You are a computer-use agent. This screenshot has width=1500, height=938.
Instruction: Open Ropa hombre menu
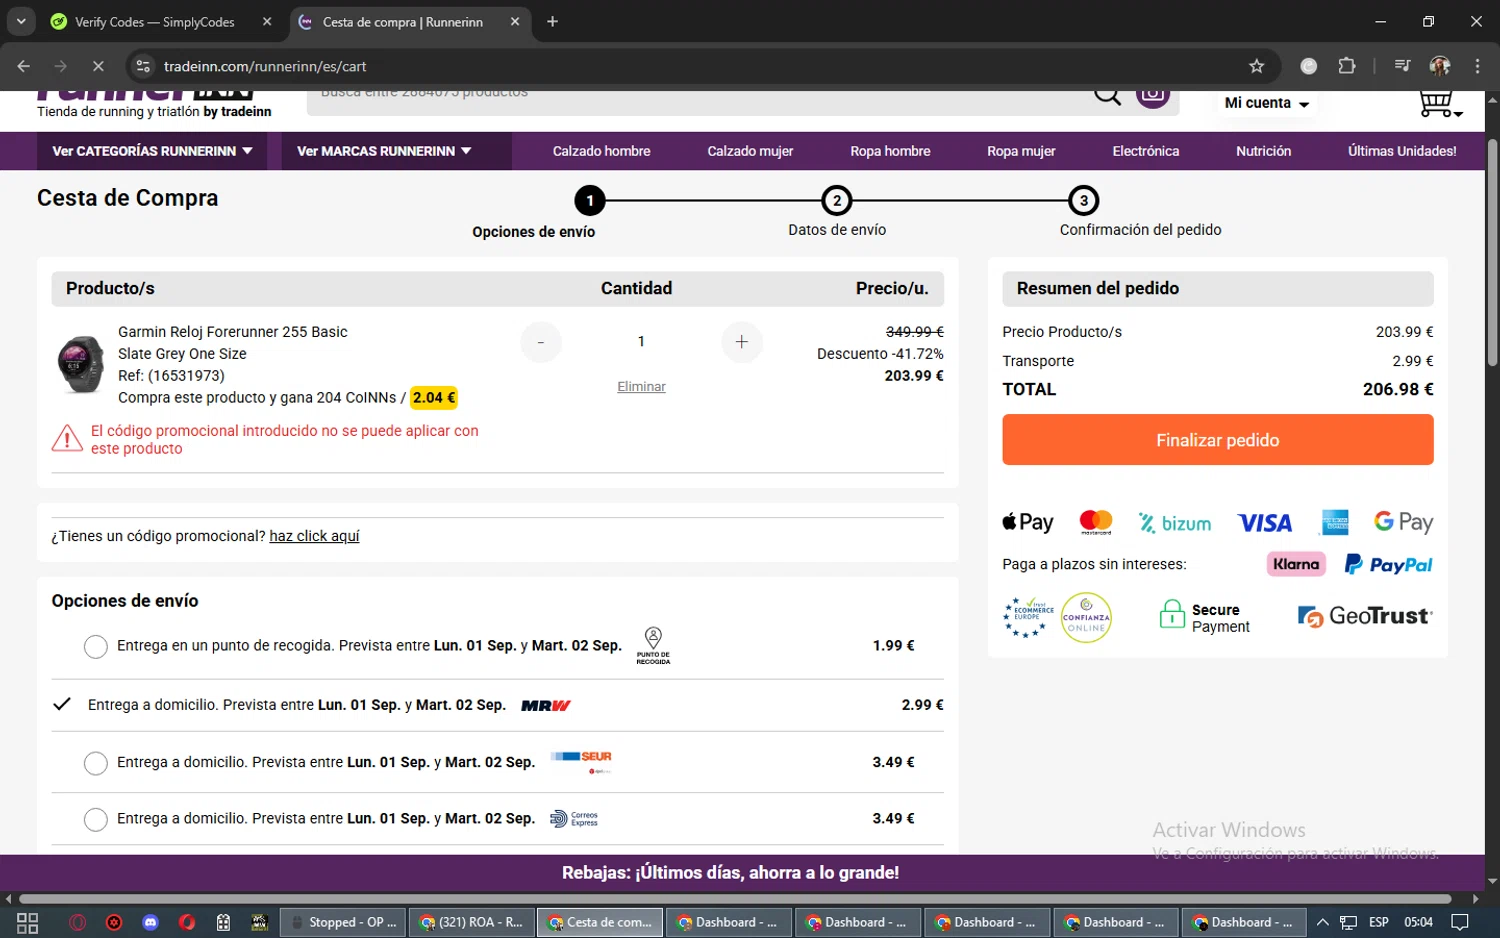(890, 151)
